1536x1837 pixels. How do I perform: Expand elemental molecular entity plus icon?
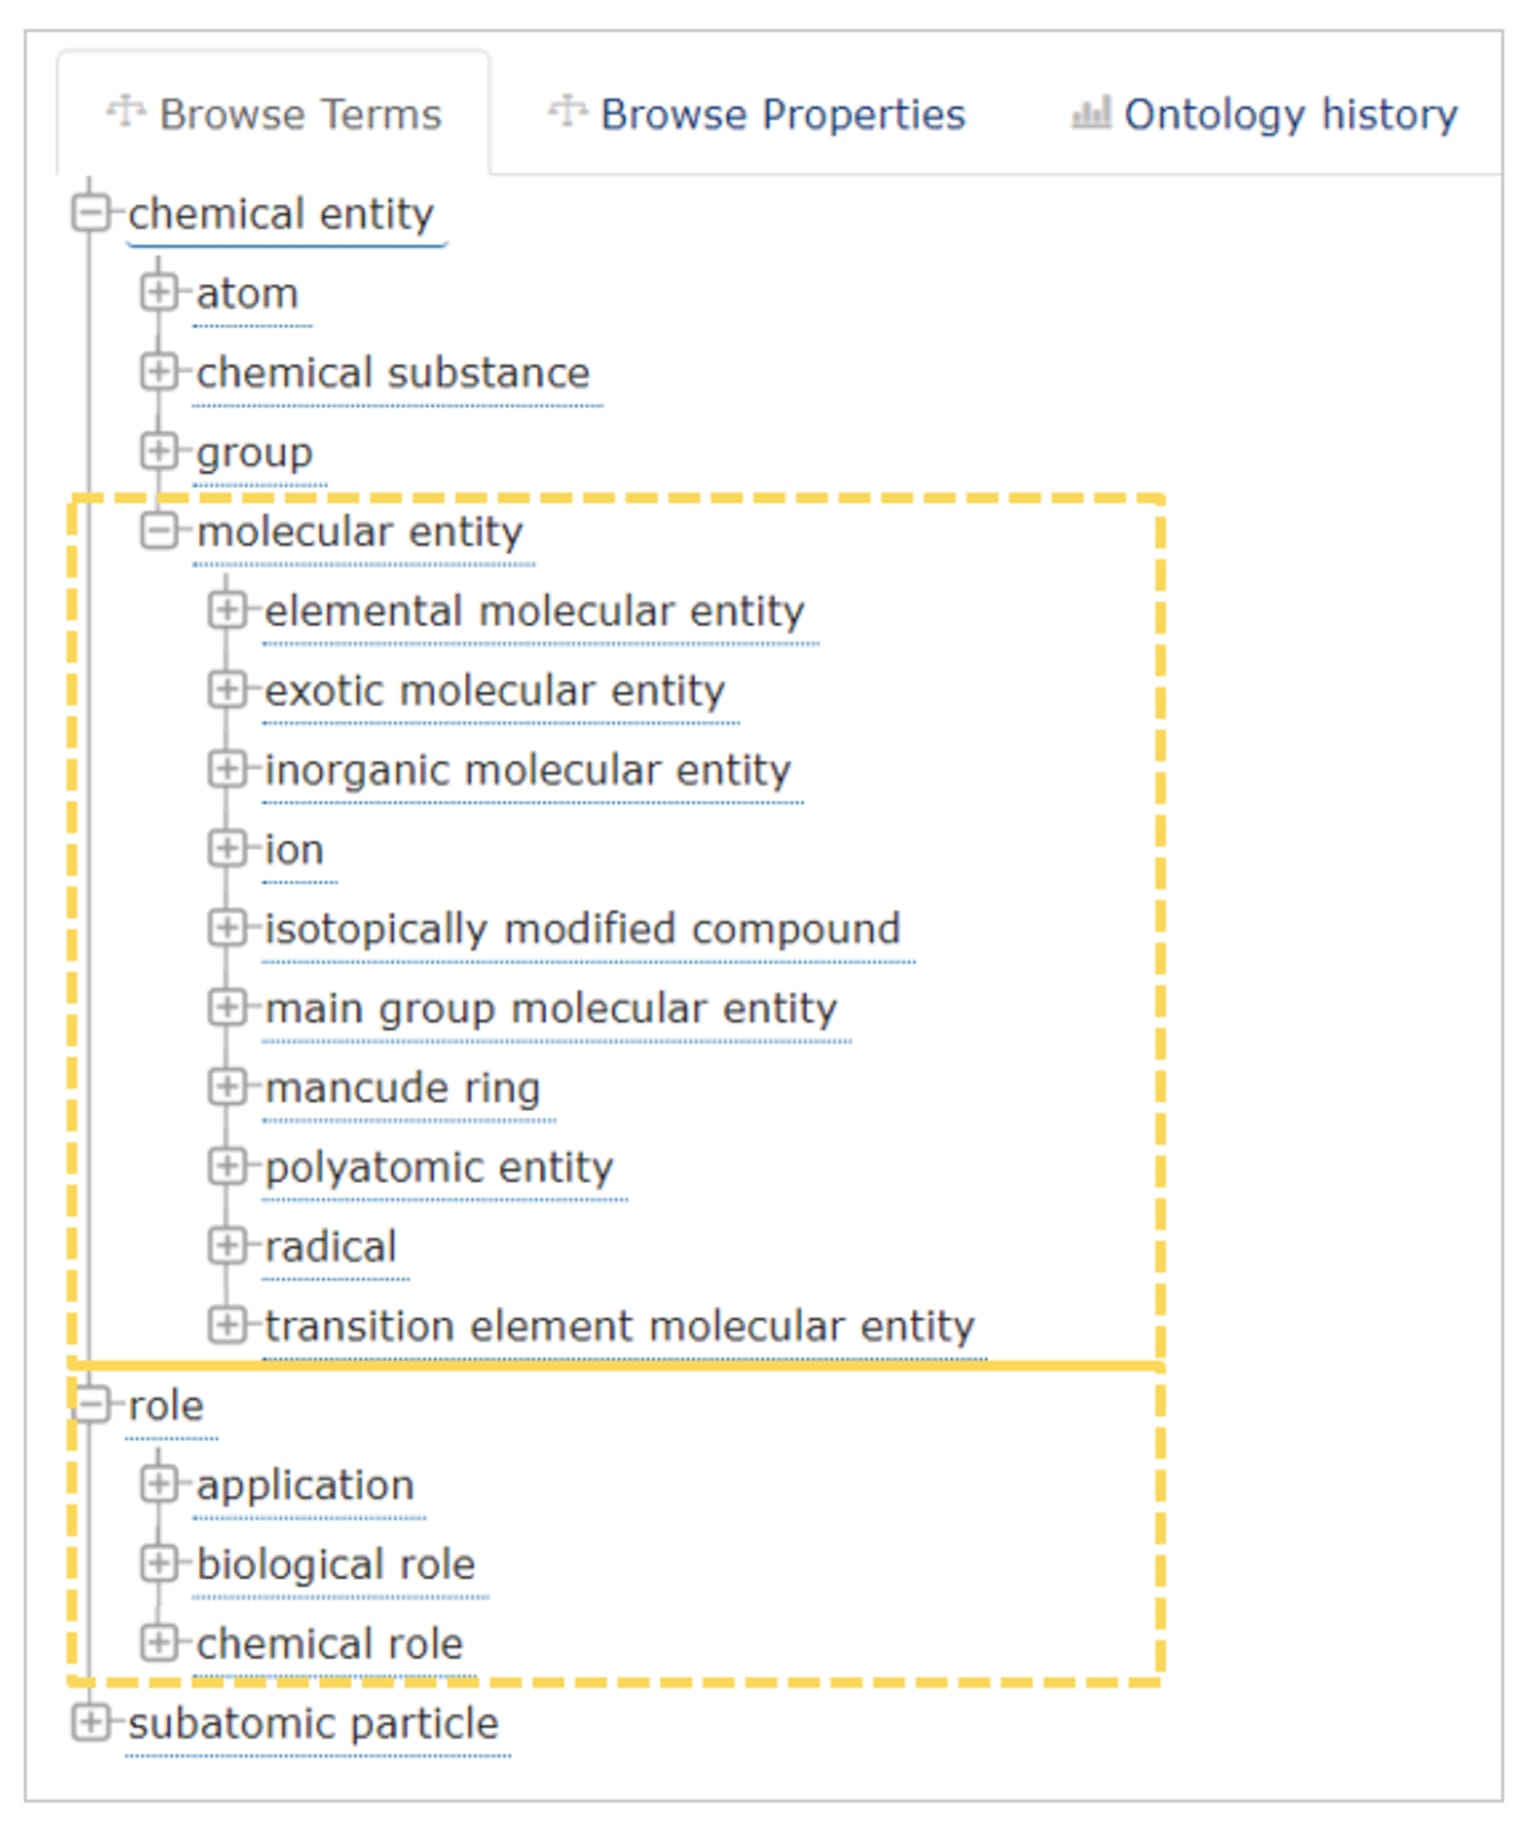click(227, 610)
